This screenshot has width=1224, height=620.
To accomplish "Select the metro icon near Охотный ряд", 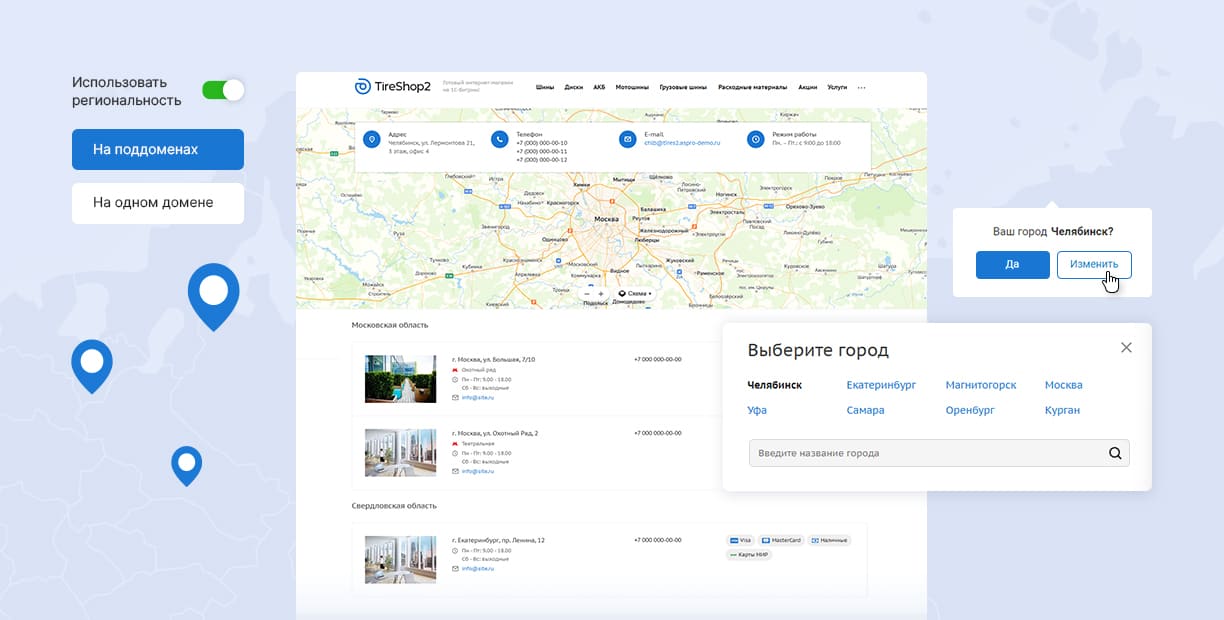I will tap(455, 370).
